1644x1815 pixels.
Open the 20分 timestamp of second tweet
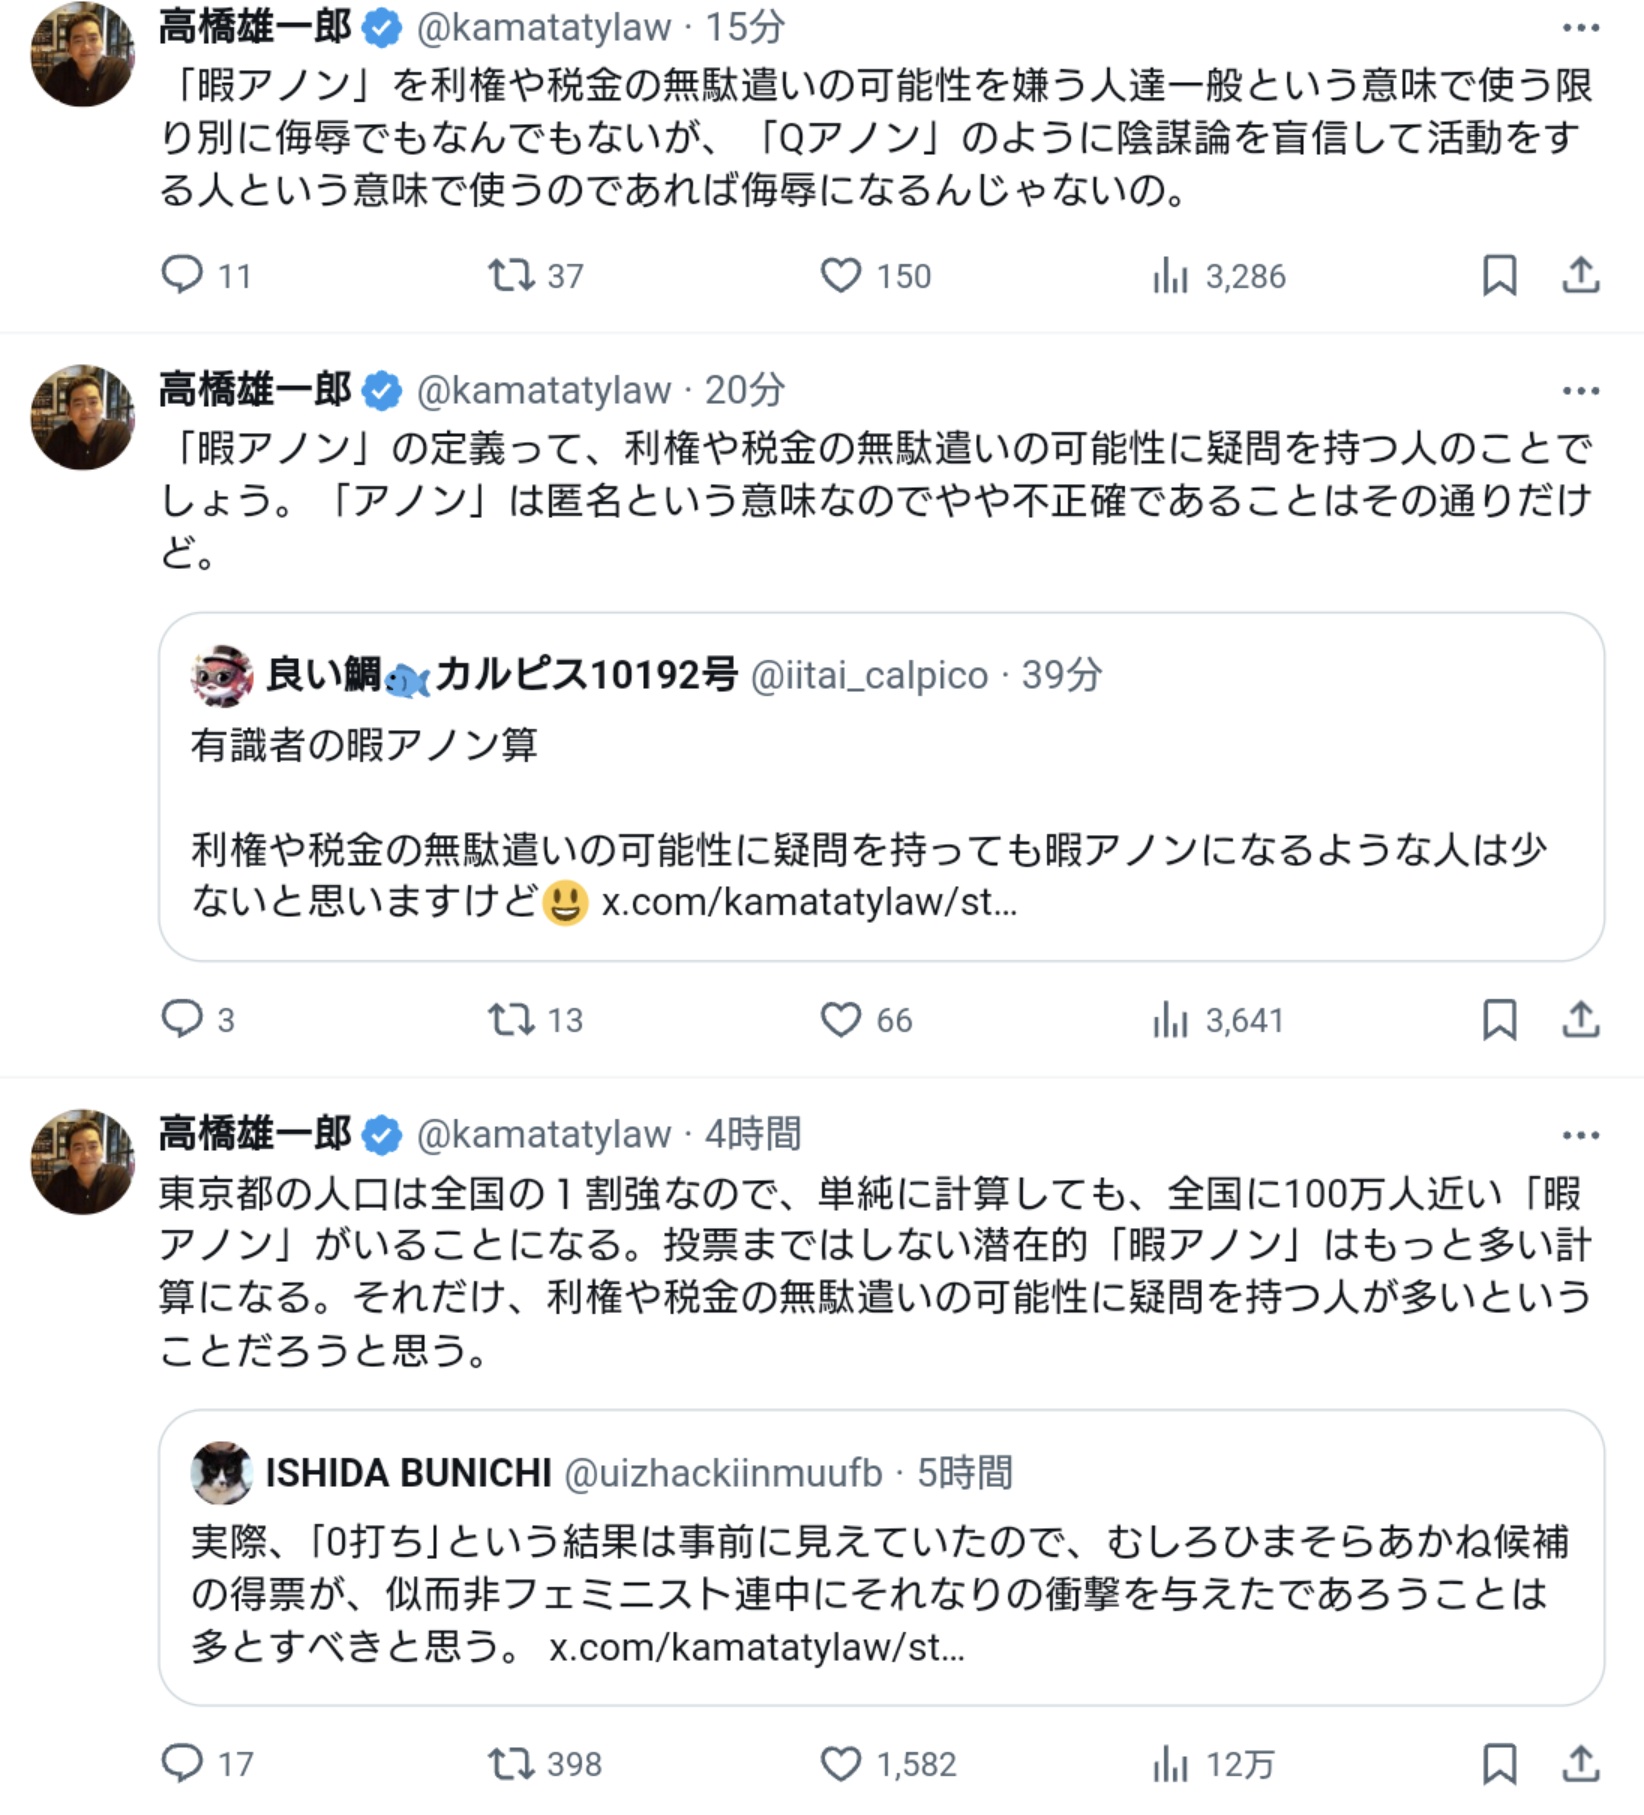coord(744,390)
